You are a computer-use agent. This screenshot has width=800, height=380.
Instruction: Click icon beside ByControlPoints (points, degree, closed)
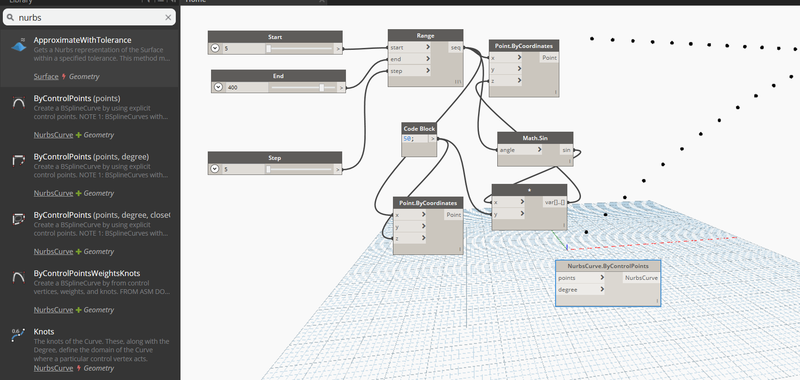coord(18,219)
